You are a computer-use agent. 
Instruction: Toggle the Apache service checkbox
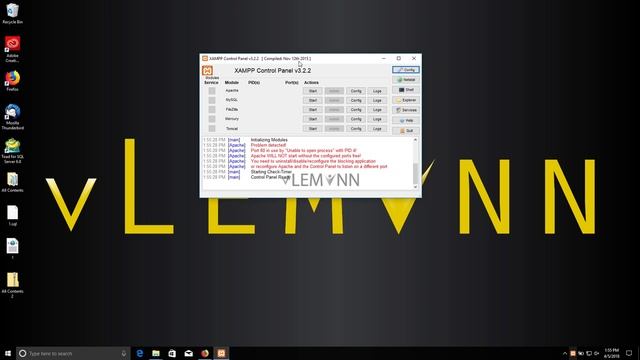tap(212, 91)
